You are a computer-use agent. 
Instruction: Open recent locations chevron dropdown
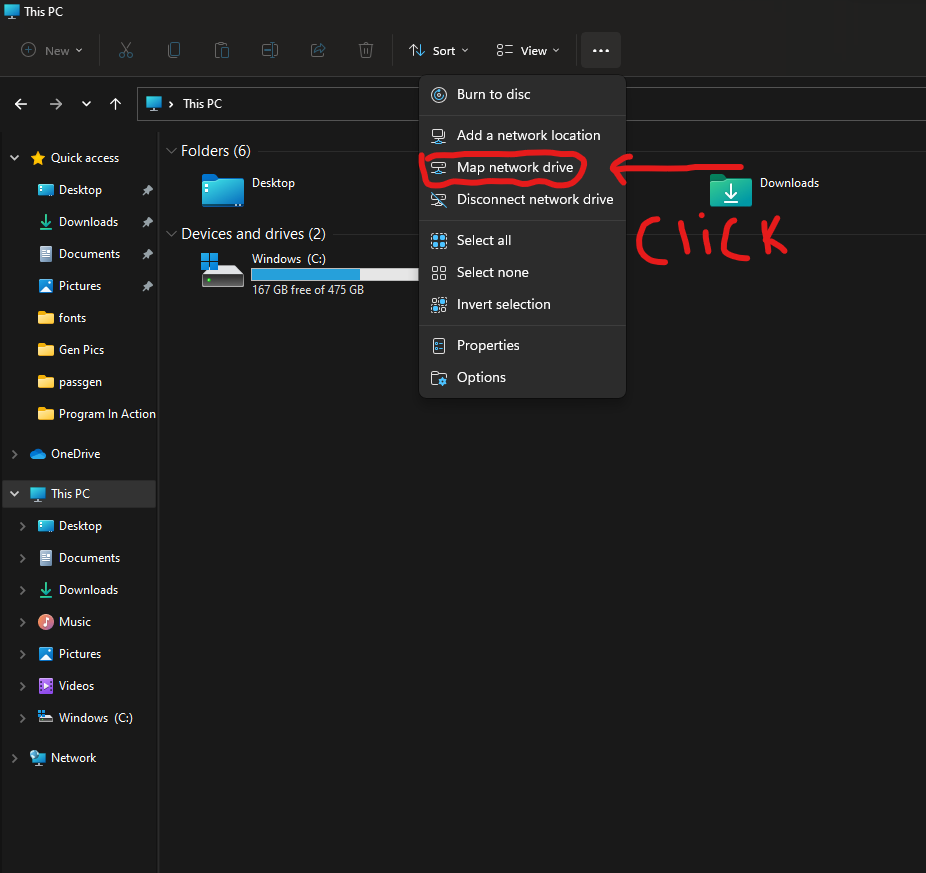pos(86,104)
